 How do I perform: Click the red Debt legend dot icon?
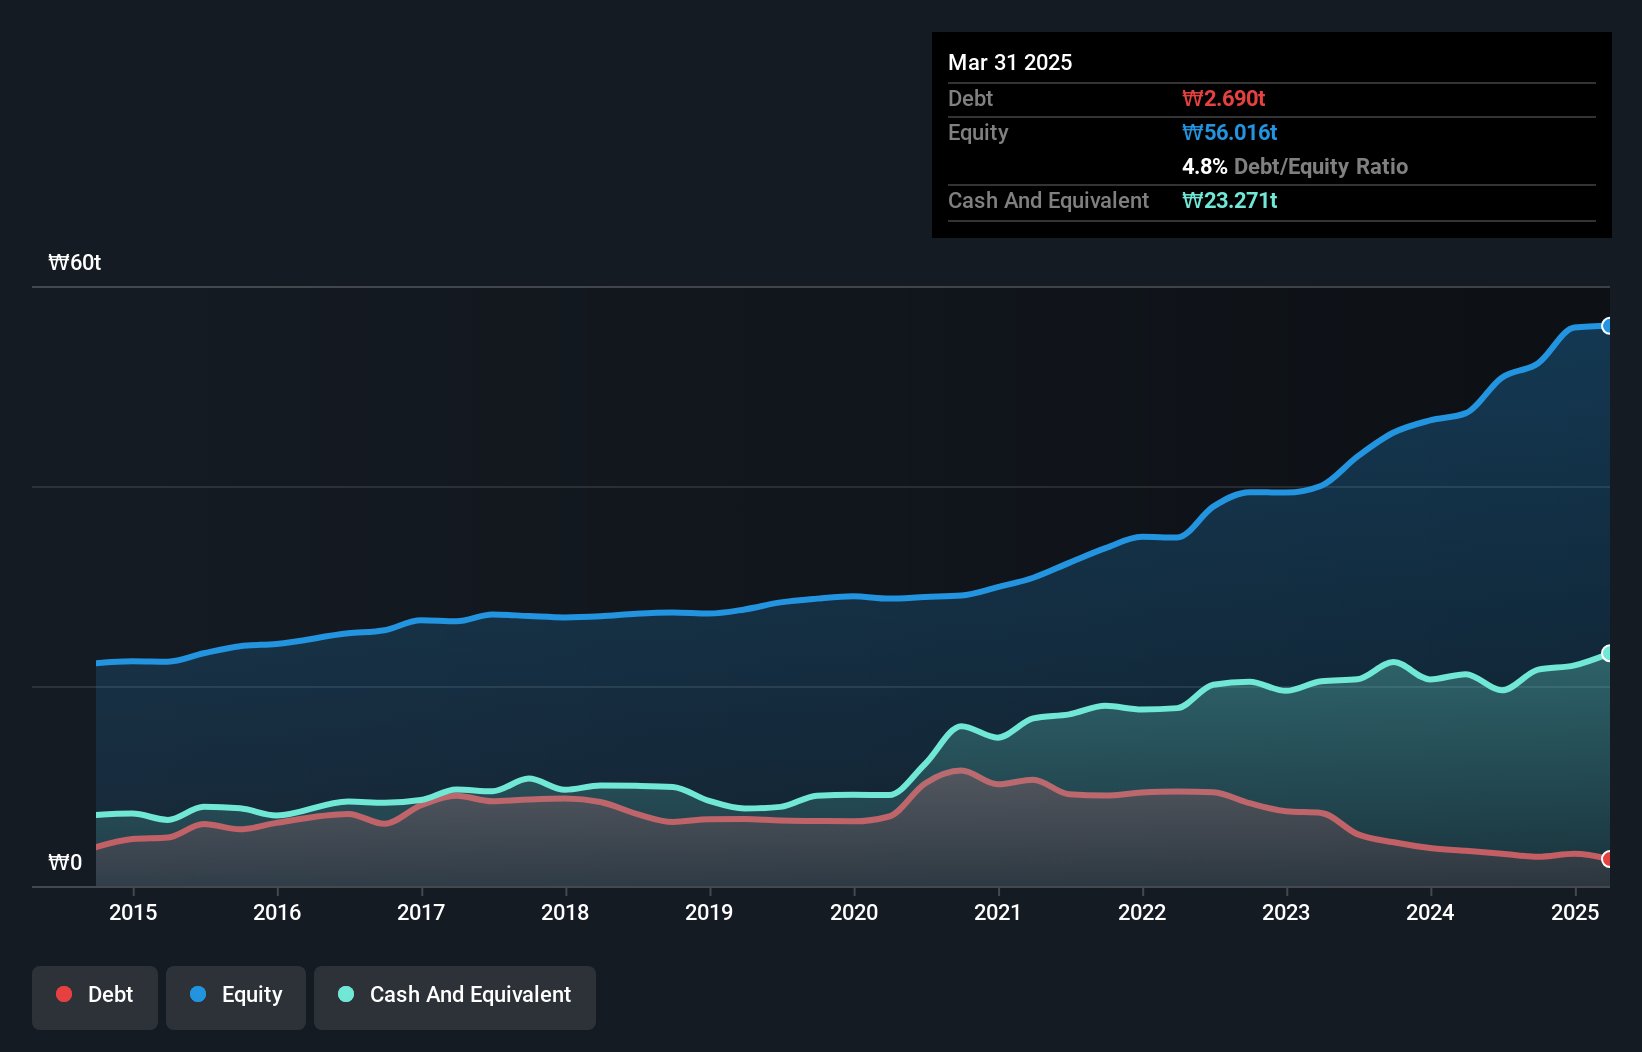click(62, 994)
